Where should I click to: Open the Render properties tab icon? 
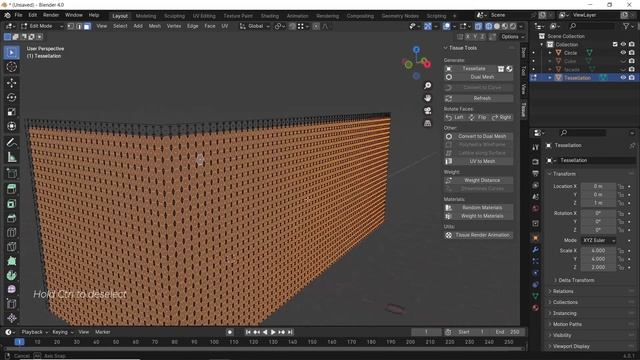point(536,162)
